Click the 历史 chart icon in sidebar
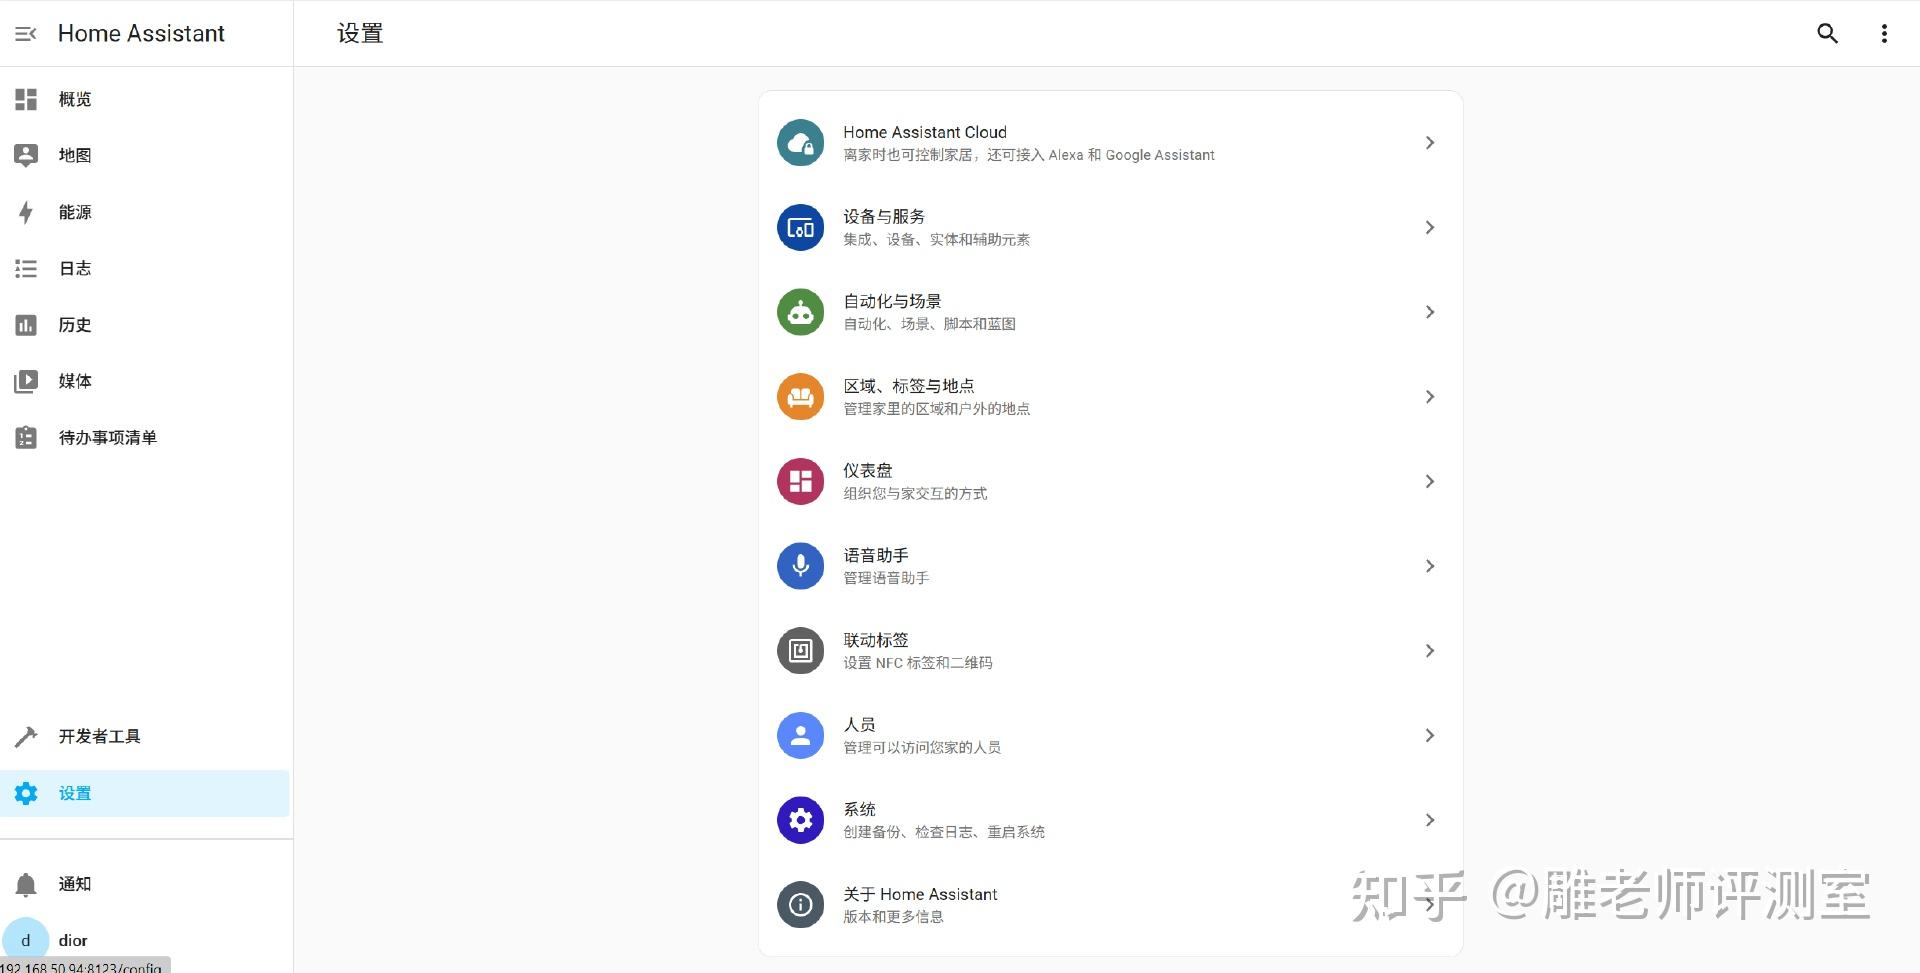The width and height of the screenshot is (1920, 973). click(26, 325)
